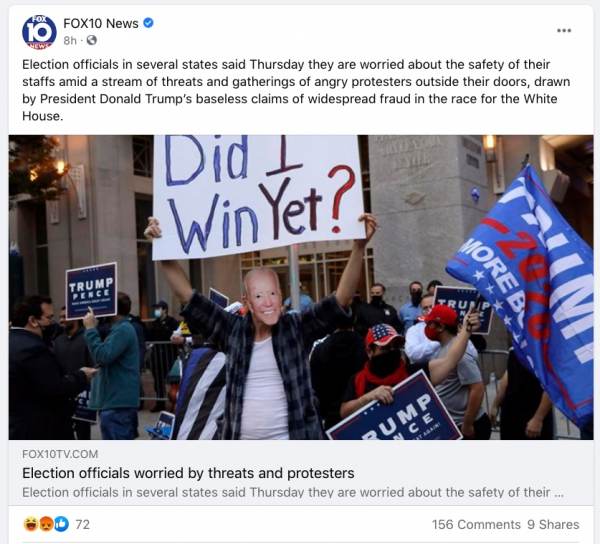Click the blue Trump flag in photo
600x544 pixels.
point(523,291)
